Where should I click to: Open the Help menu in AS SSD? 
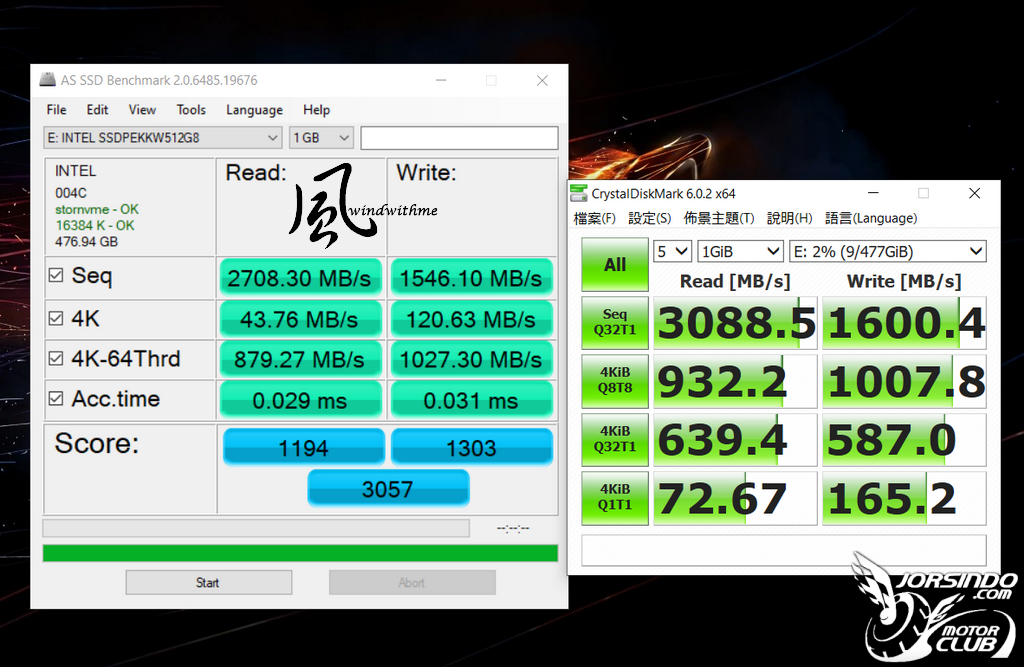coord(316,110)
